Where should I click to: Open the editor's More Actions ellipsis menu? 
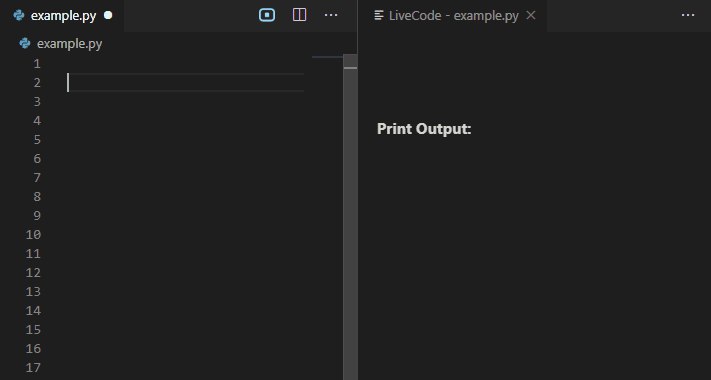pyautogui.click(x=331, y=15)
